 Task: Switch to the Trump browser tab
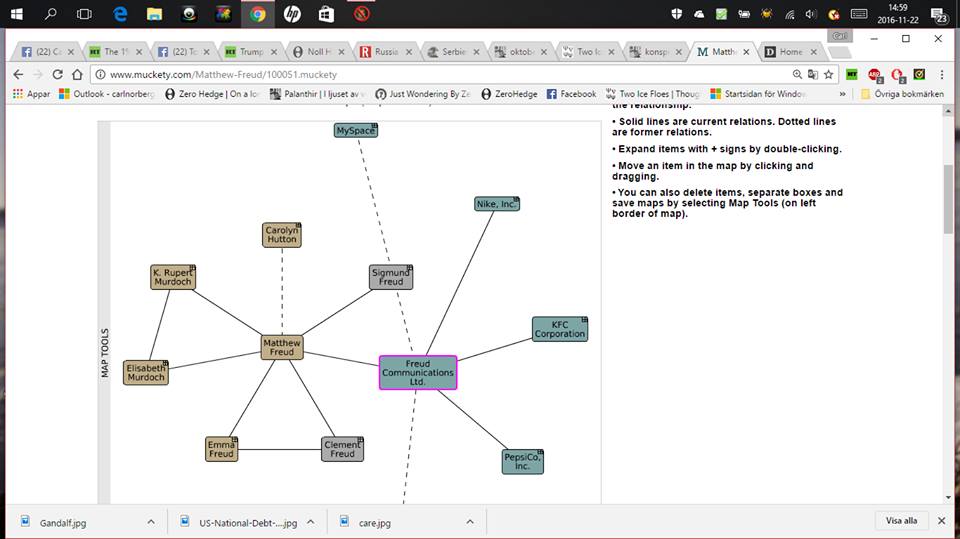246,51
